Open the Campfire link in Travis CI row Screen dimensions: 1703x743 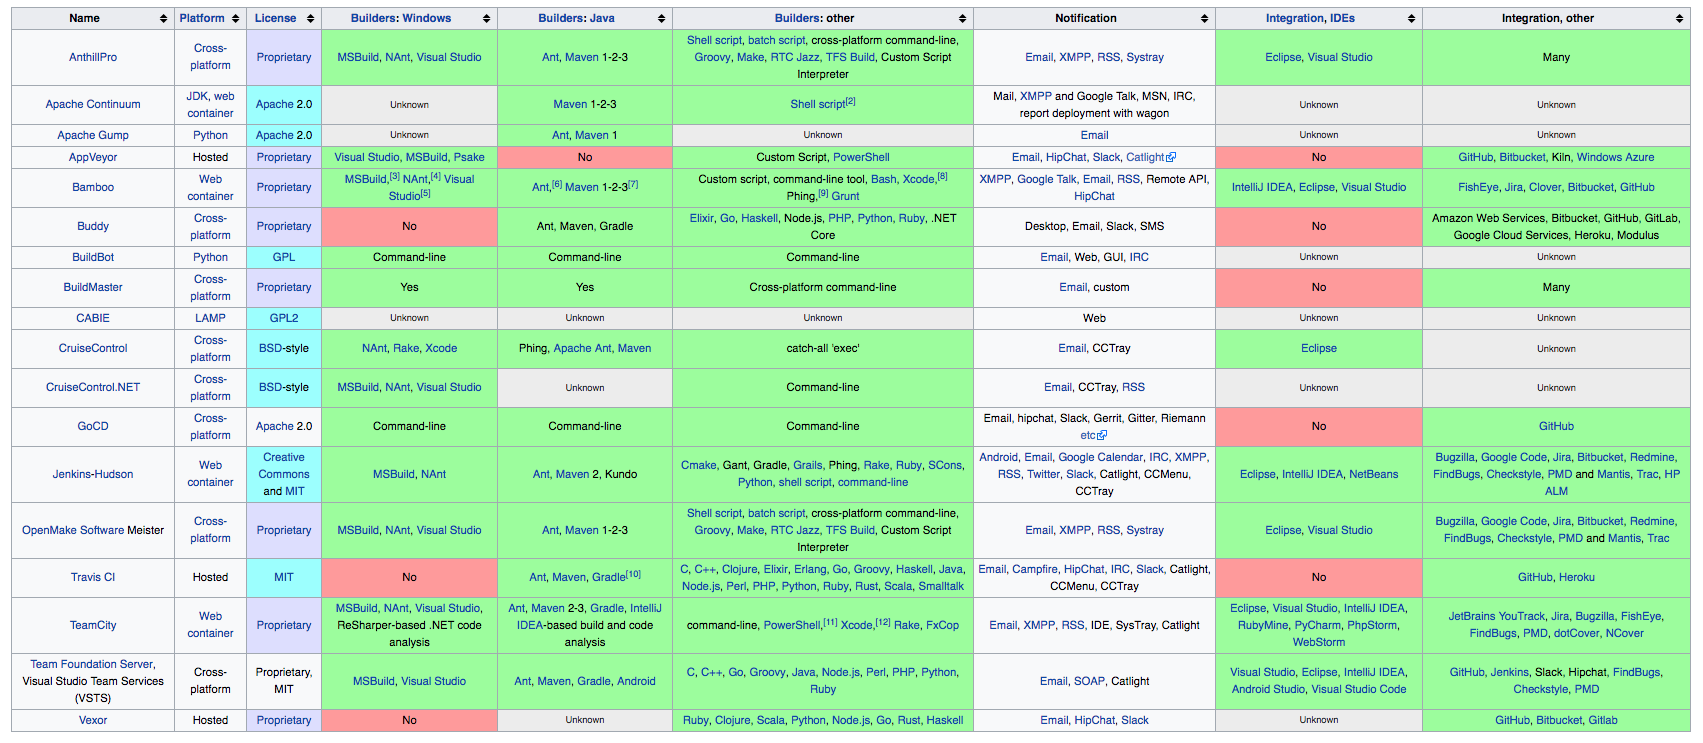(x=1035, y=569)
